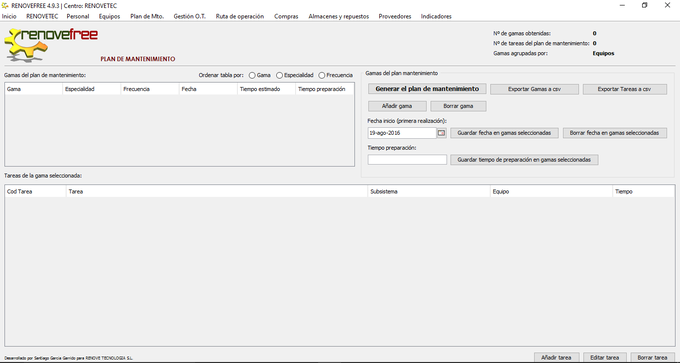Click the Fecha column header
The width and height of the screenshot is (680, 363).
208,89
